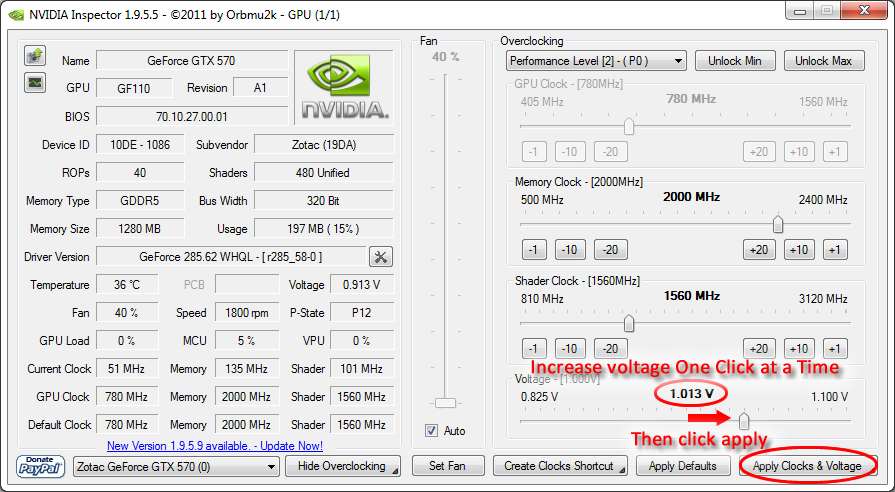
Task: Click Unlock Max button
Action: point(823,61)
